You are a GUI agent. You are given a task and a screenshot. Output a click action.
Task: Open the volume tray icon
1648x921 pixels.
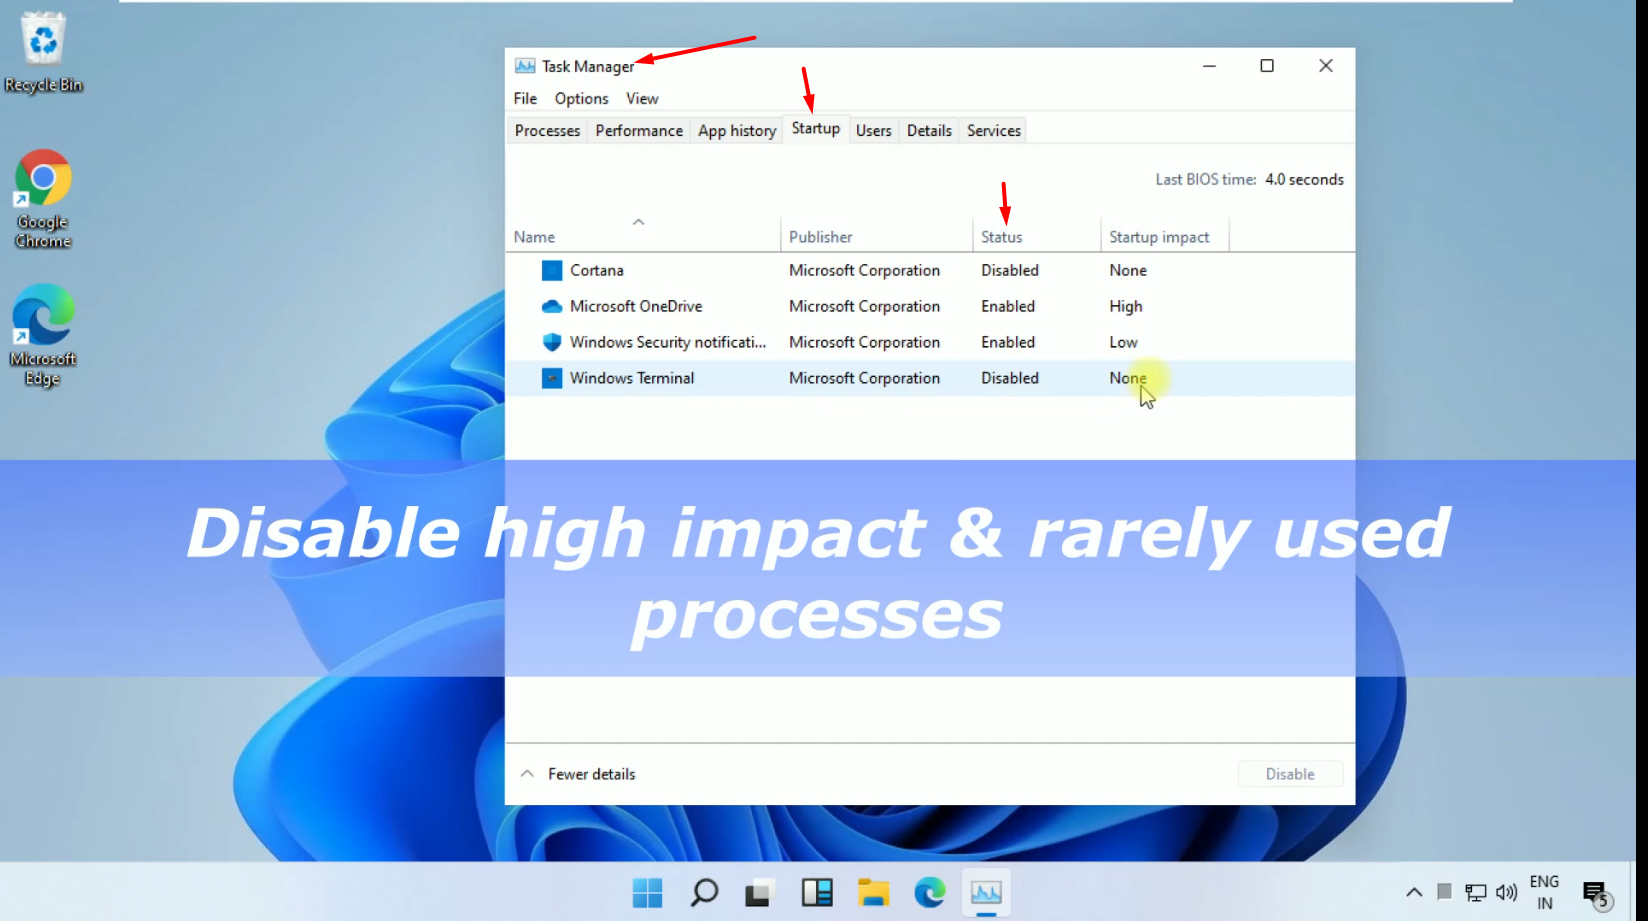coord(1506,892)
